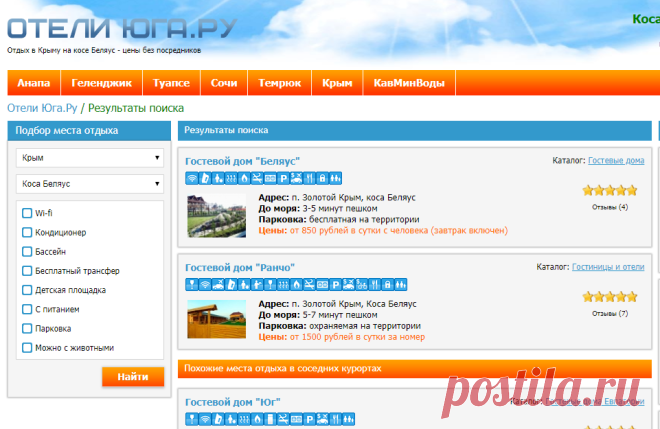The height and width of the screenshot is (429, 660).
Task: Click waiter service icon in "Ранчо" card
Action: click(x=257, y=285)
